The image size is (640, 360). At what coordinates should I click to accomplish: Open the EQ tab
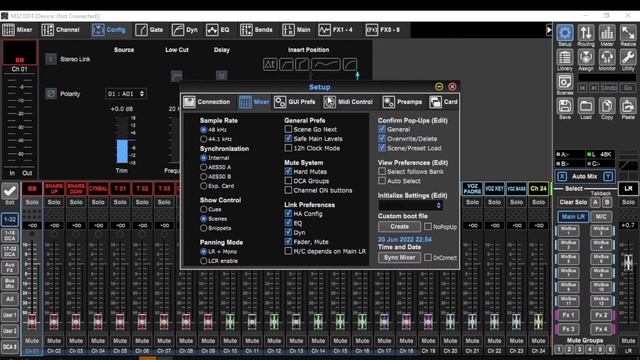pos(218,30)
